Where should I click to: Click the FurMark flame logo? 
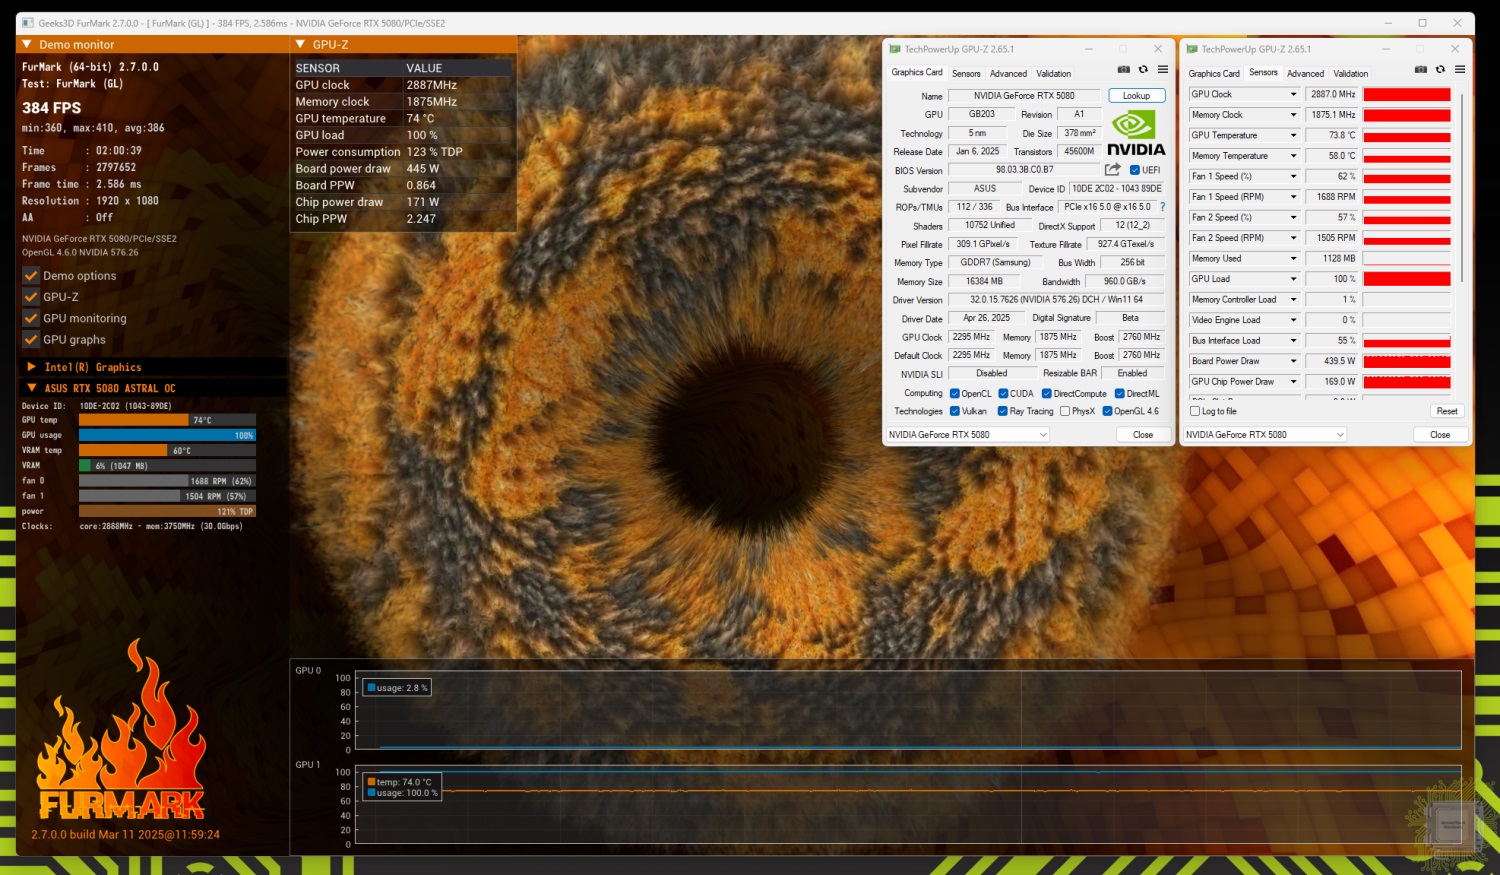[121, 730]
